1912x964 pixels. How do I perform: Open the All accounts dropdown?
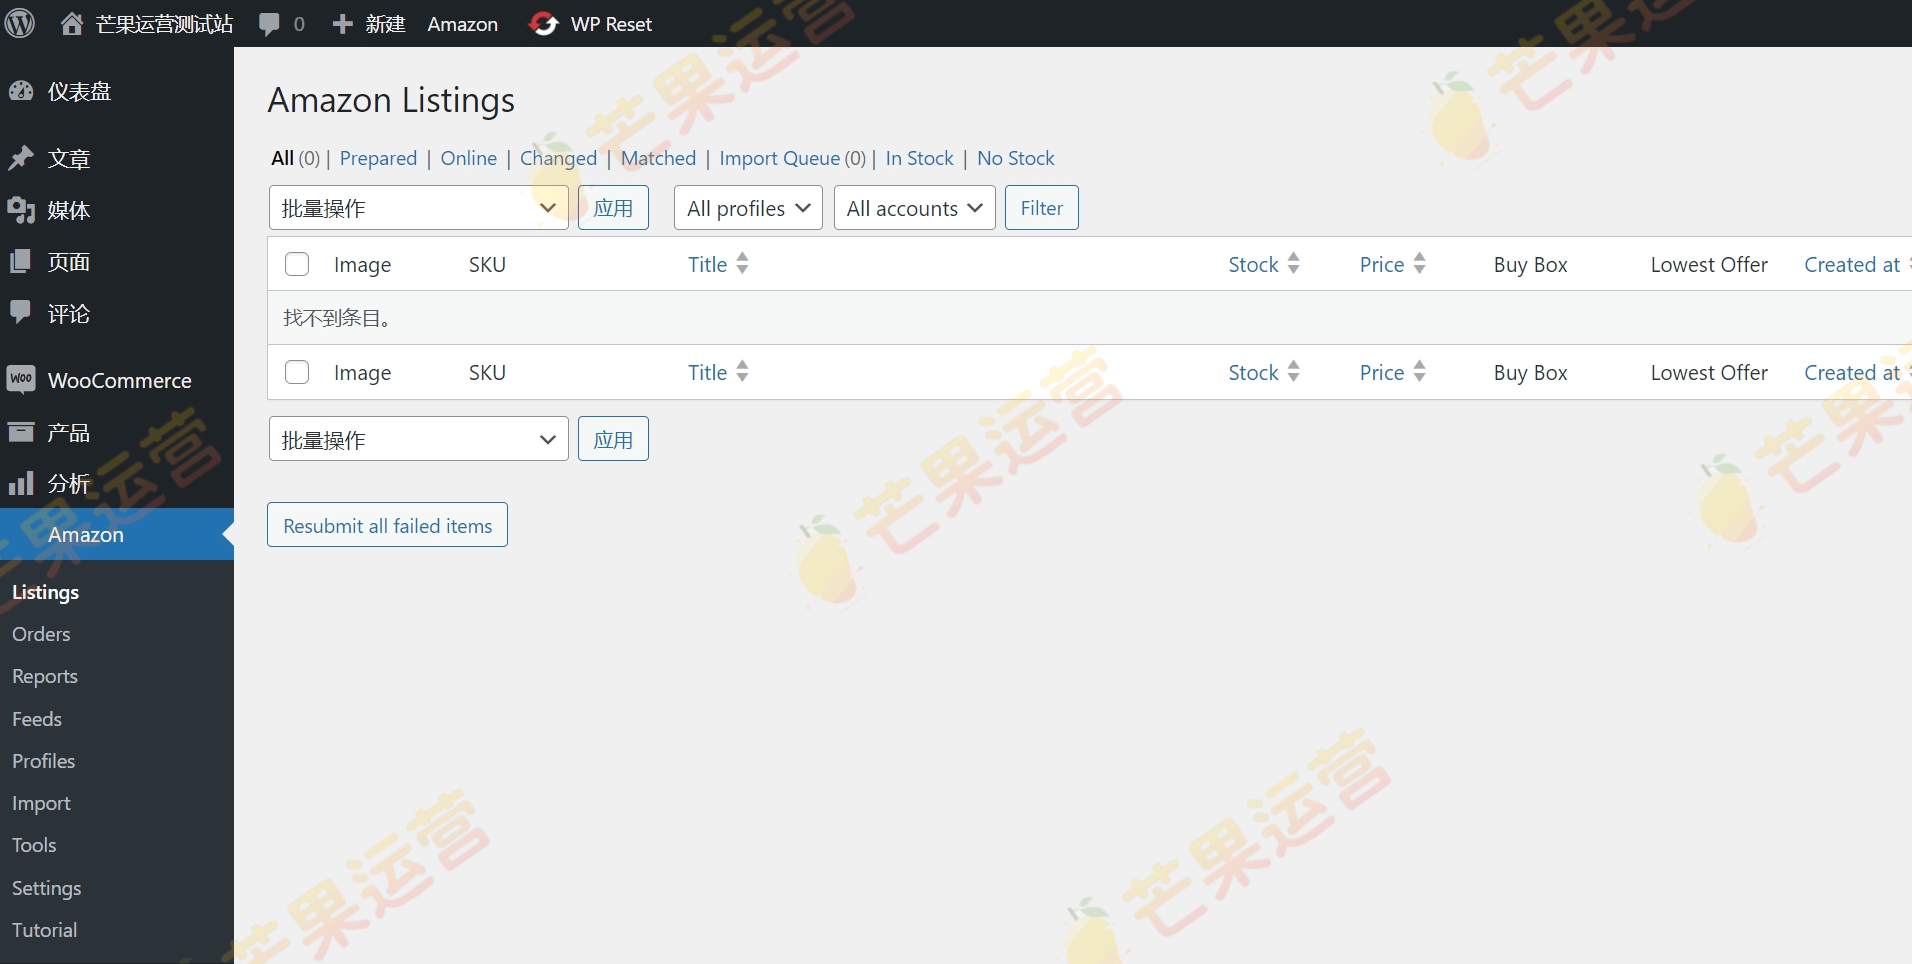pos(914,207)
